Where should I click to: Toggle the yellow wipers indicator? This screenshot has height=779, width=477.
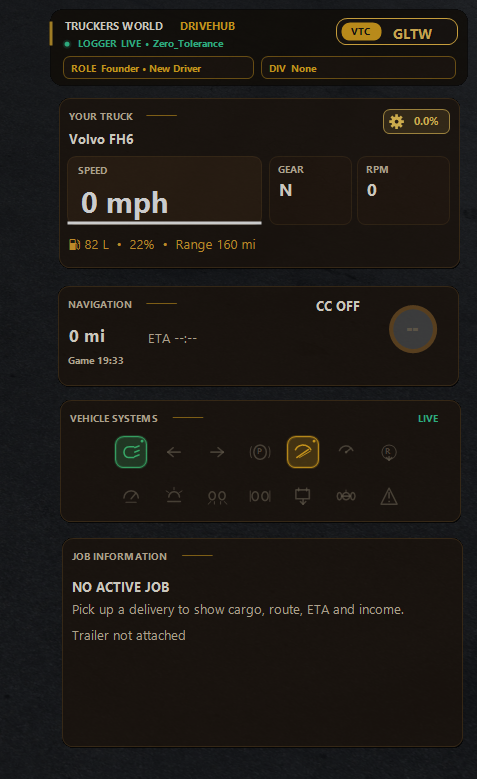pos(303,452)
